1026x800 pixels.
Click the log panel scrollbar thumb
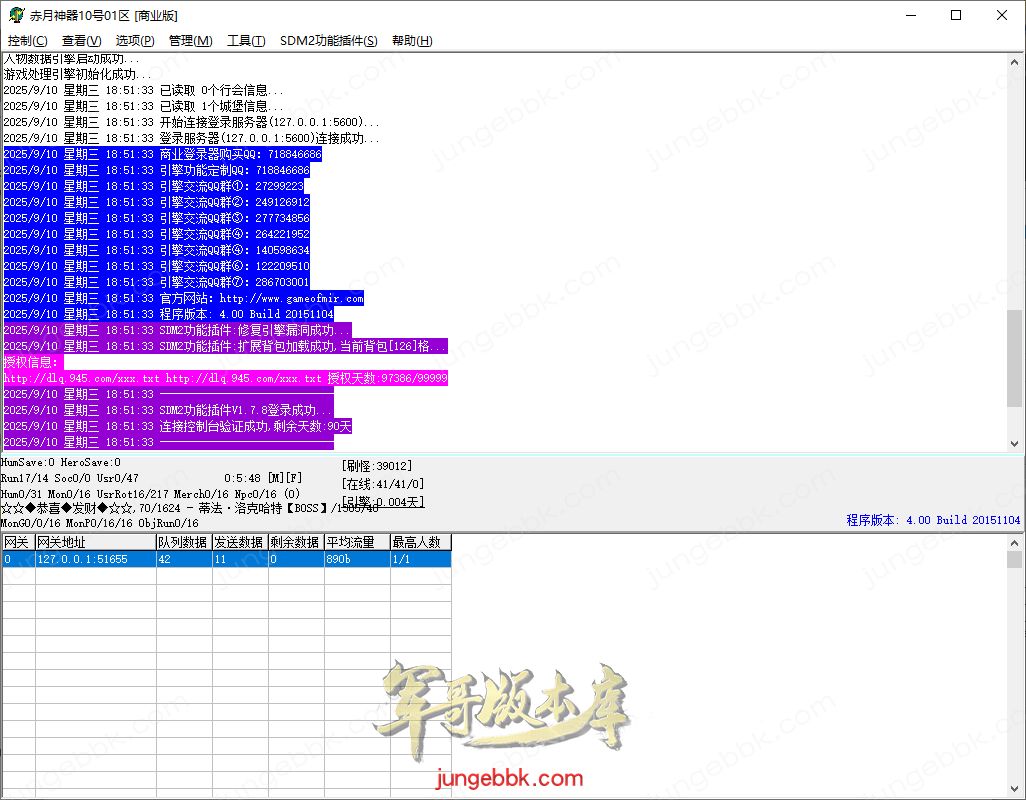(x=1015, y=357)
